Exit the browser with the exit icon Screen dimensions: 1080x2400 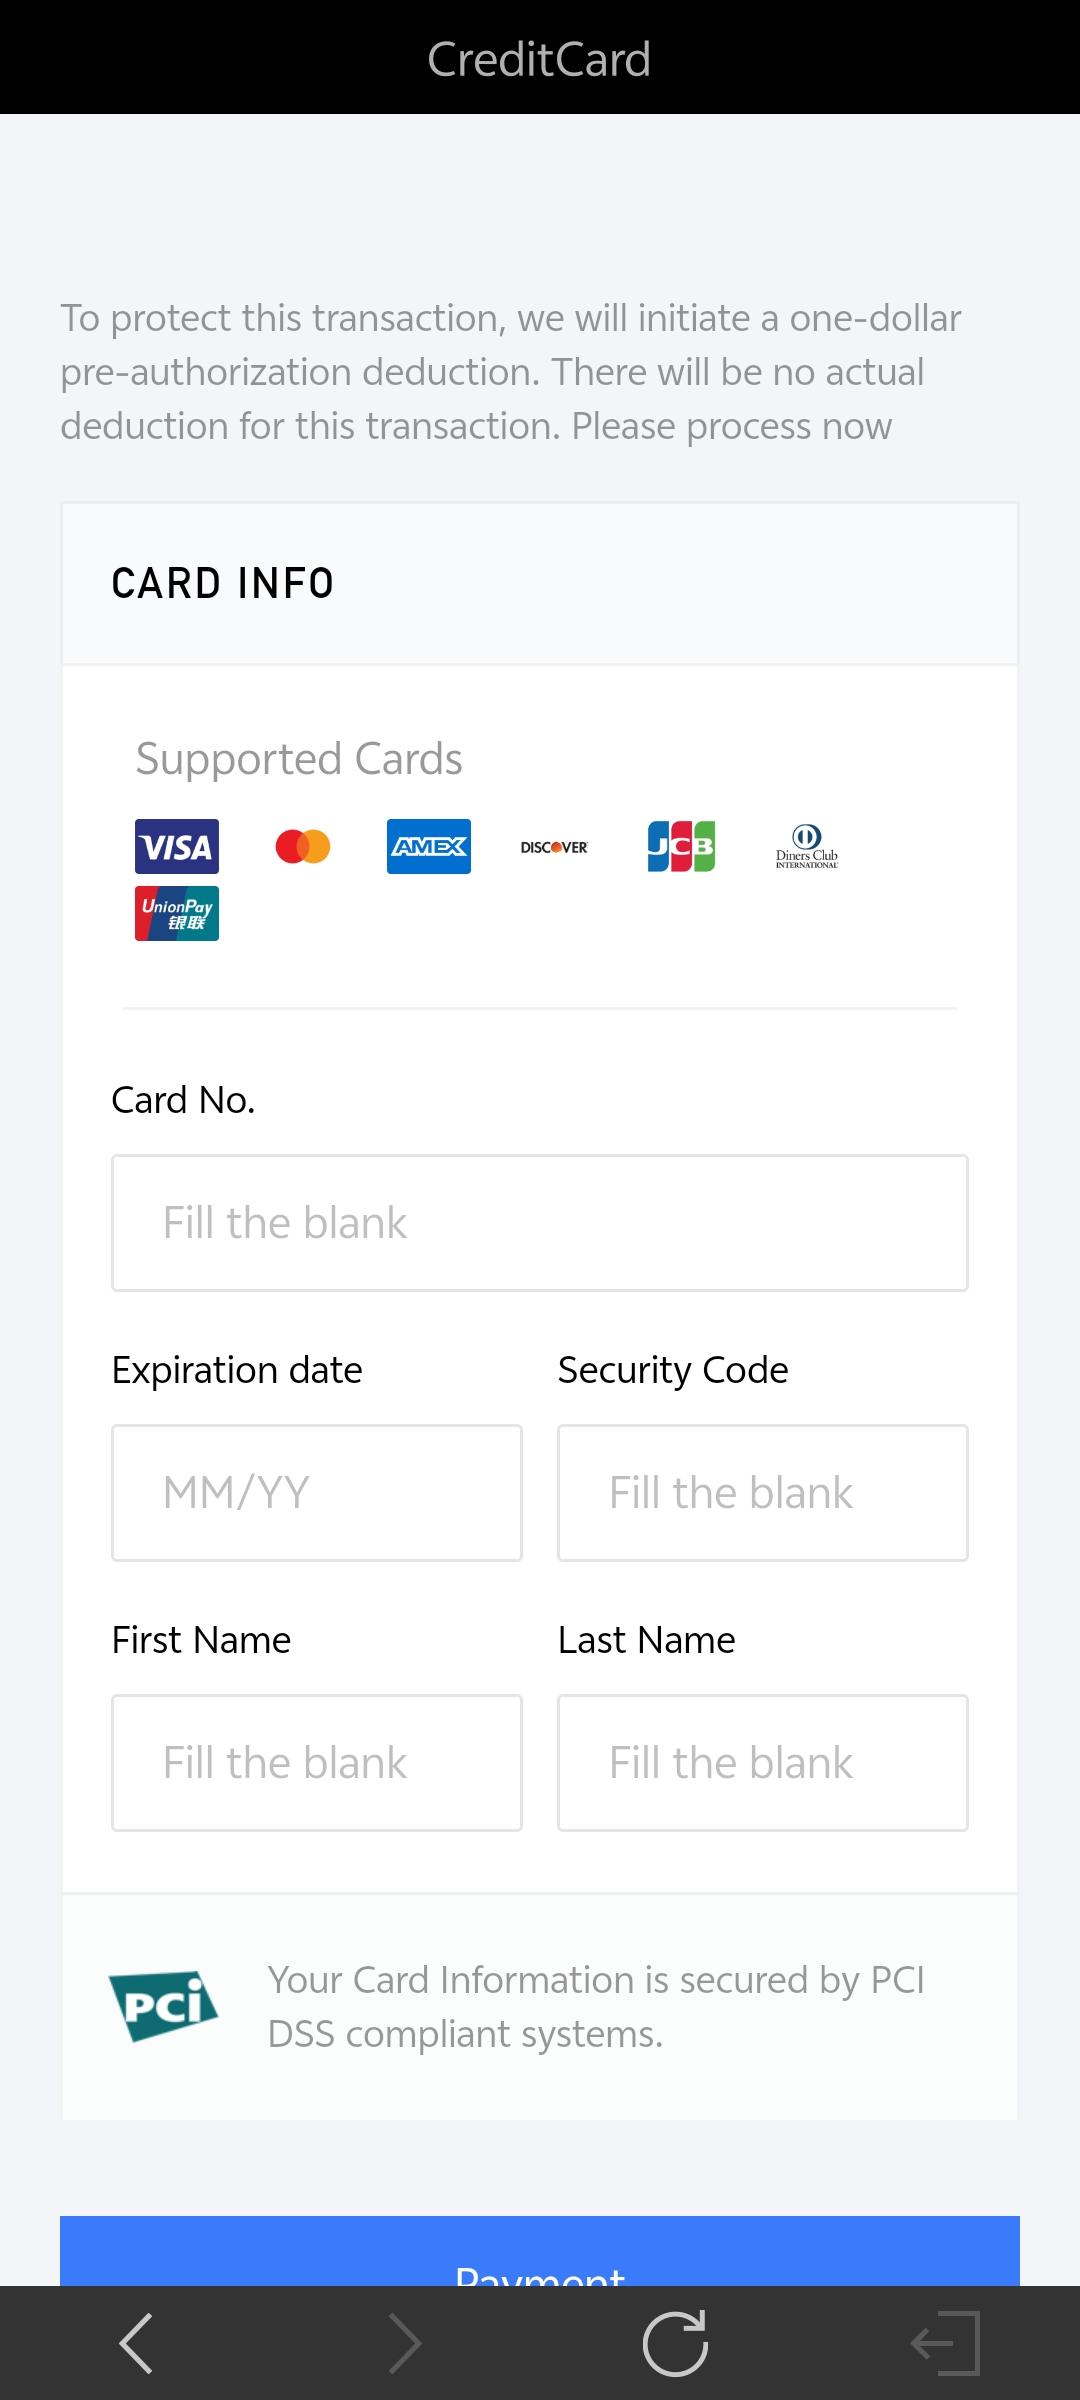tap(945, 2343)
